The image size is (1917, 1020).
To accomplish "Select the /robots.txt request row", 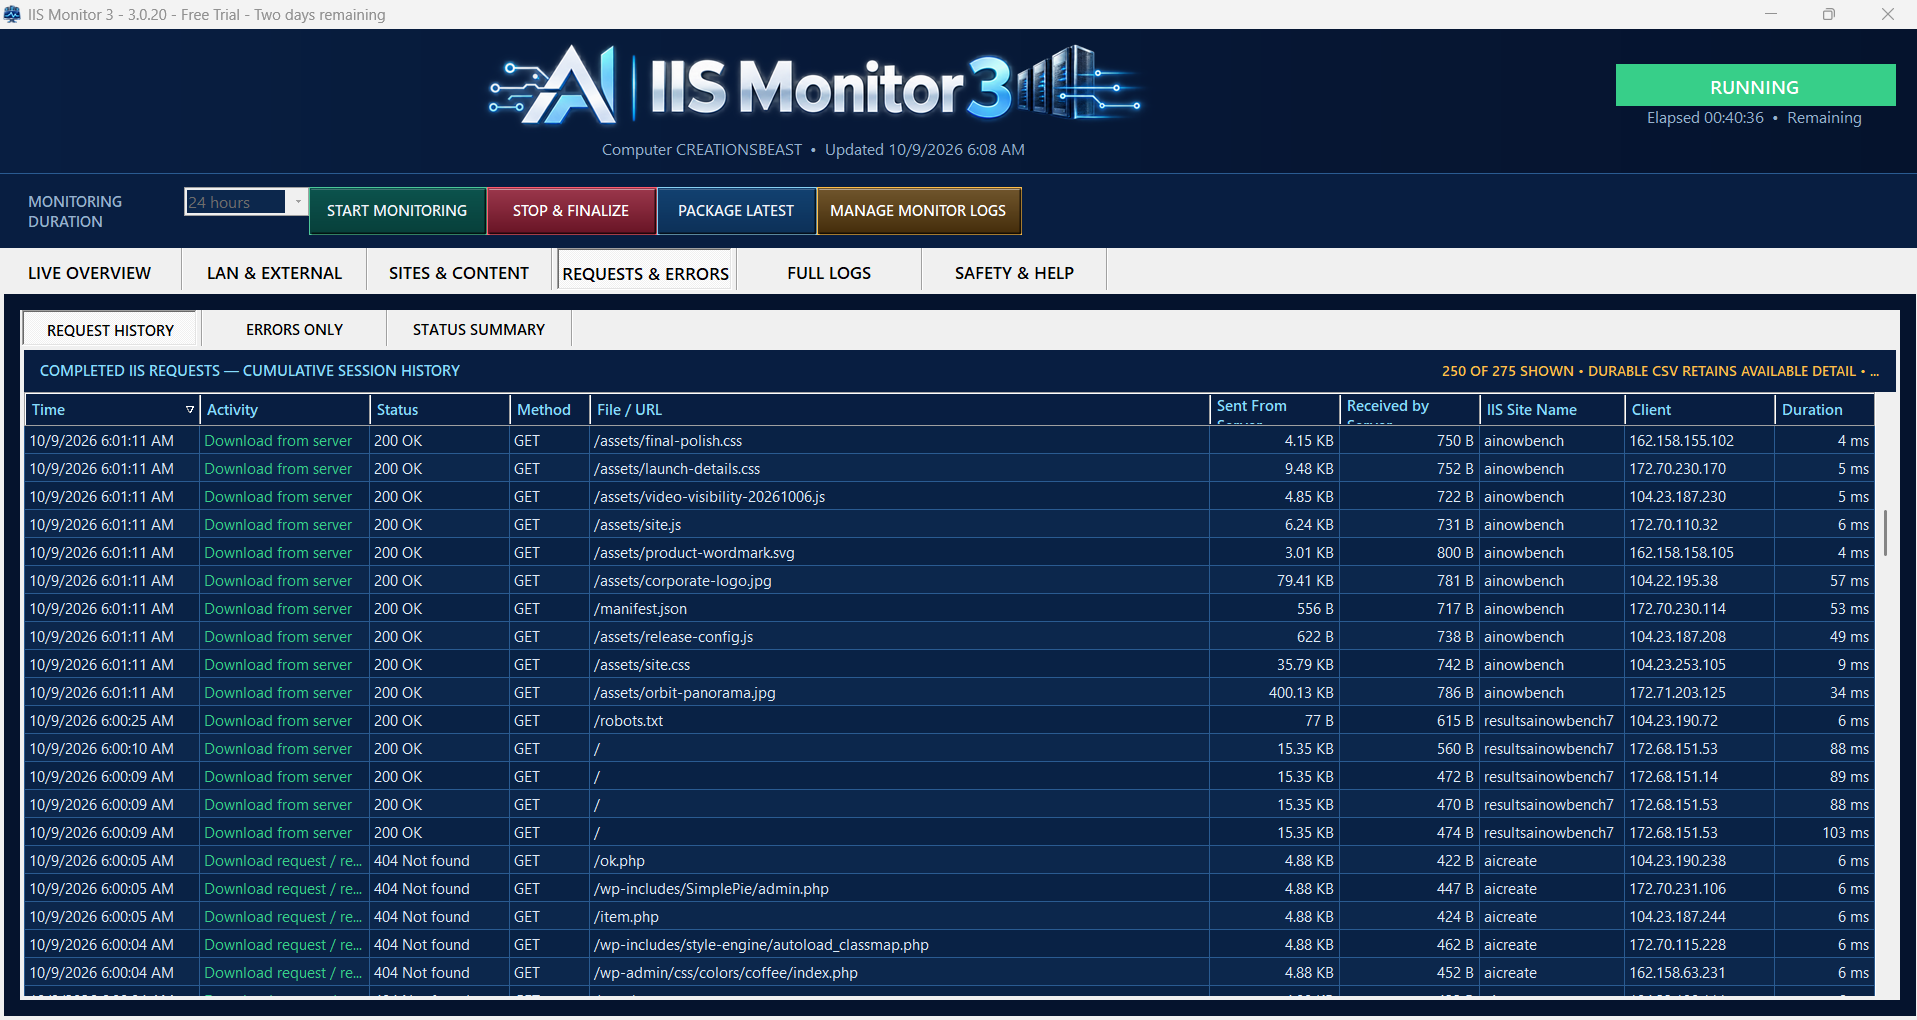I will pyautogui.click(x=949, y=721).
